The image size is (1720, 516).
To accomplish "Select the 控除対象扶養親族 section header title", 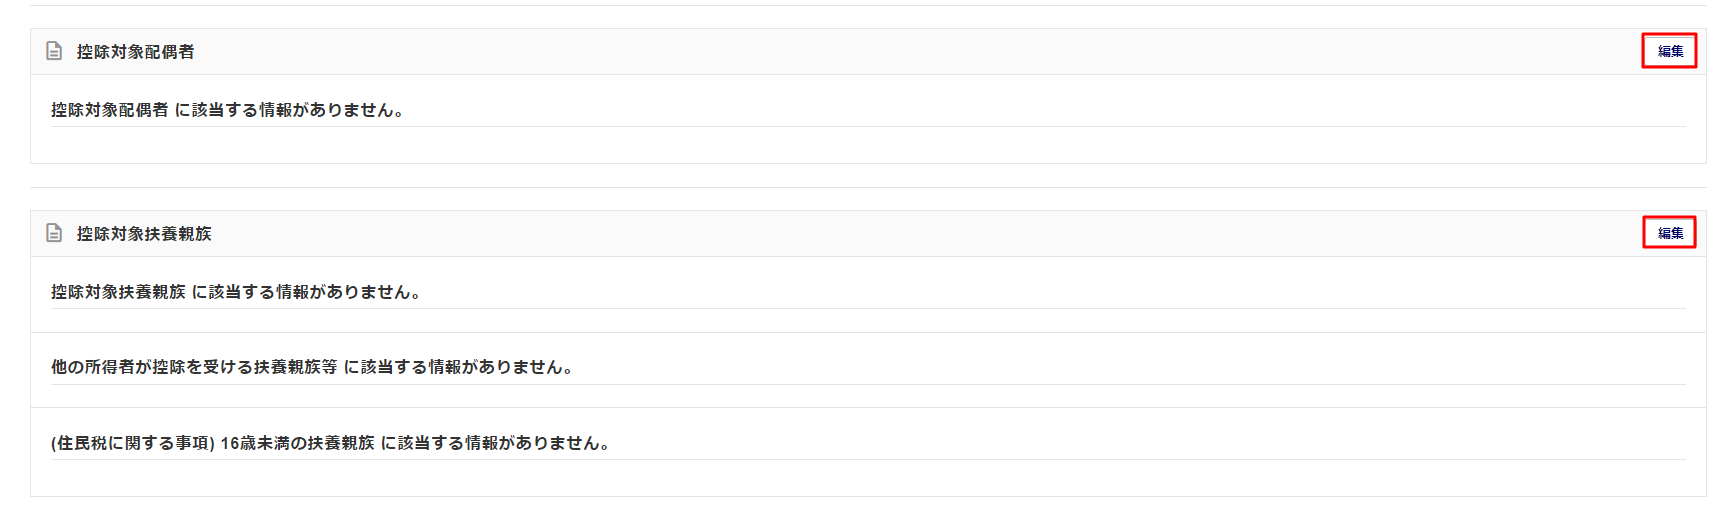I will click(x=144, y=234).
